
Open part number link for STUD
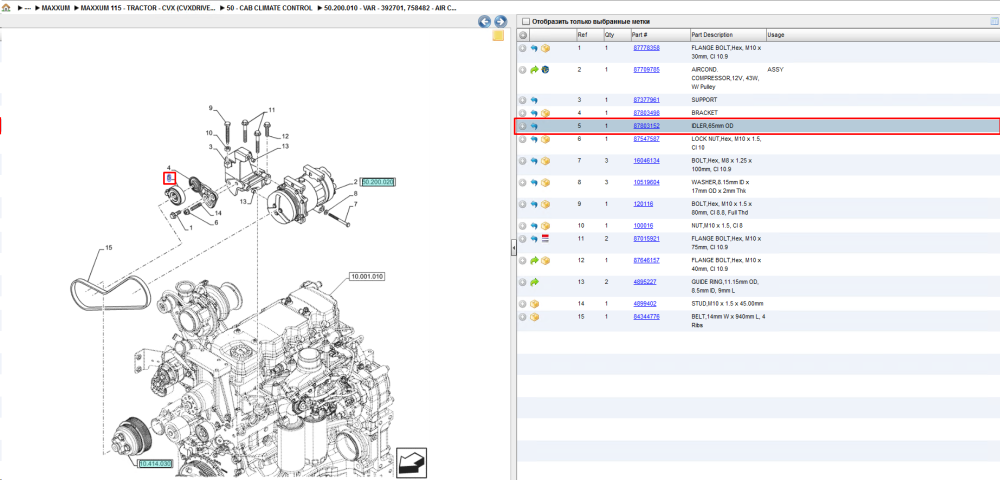[644, 303]
